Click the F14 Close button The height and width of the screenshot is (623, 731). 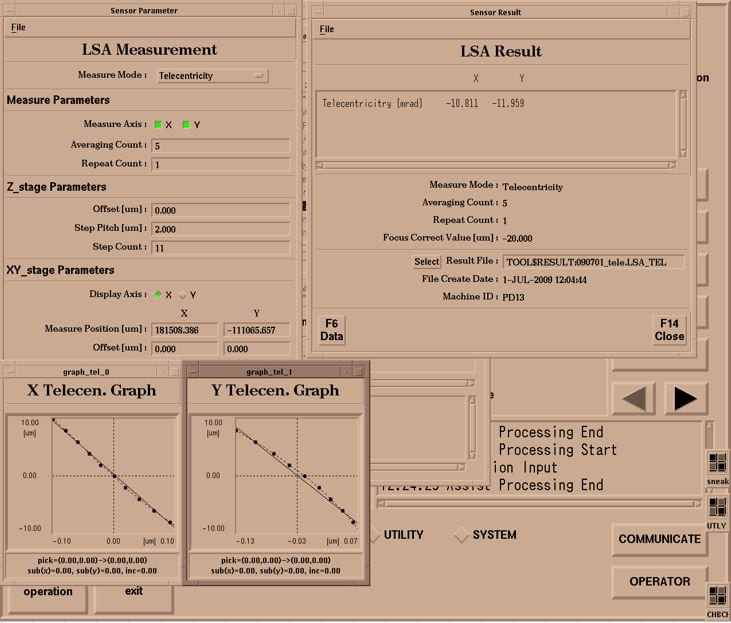tap(669, 330)
